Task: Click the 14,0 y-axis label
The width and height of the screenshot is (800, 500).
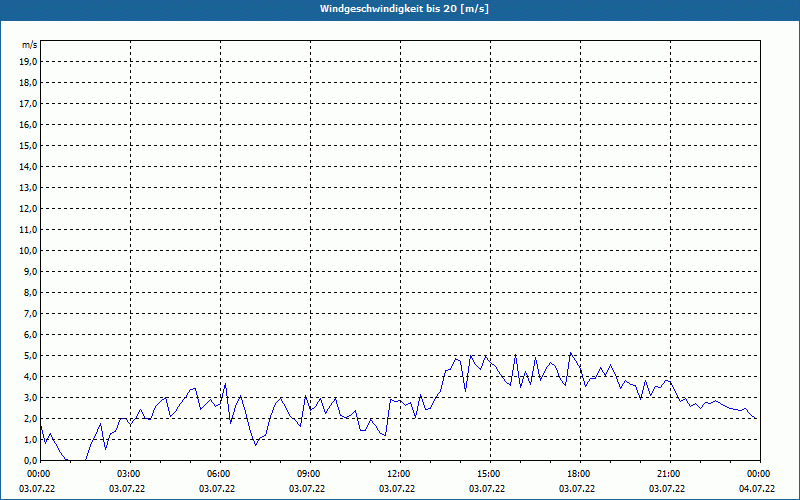Action: point(28,166)
